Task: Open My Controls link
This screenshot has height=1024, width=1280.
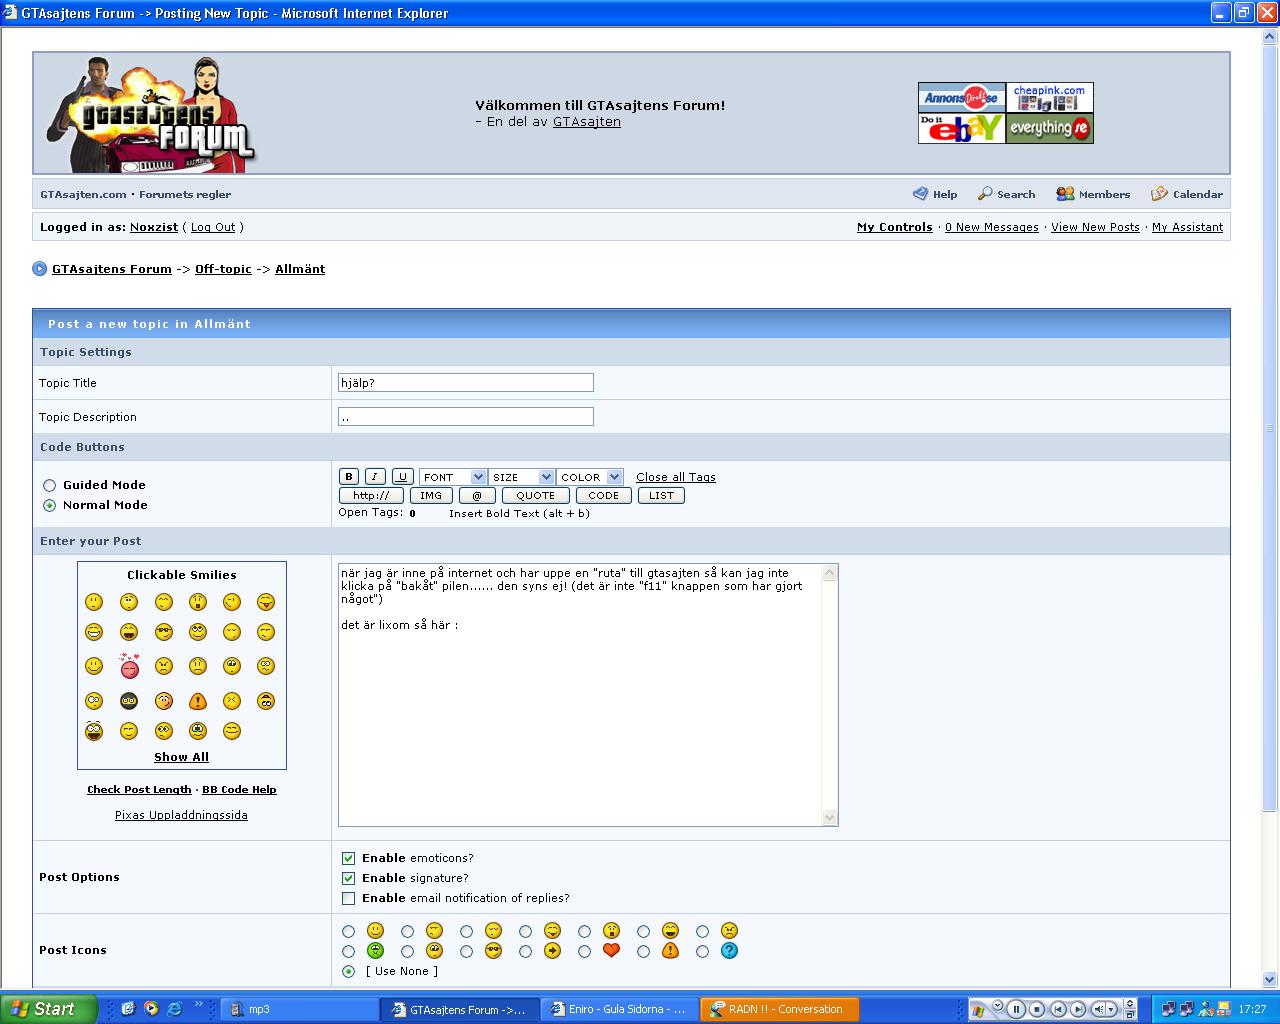Action: point(894,227)
